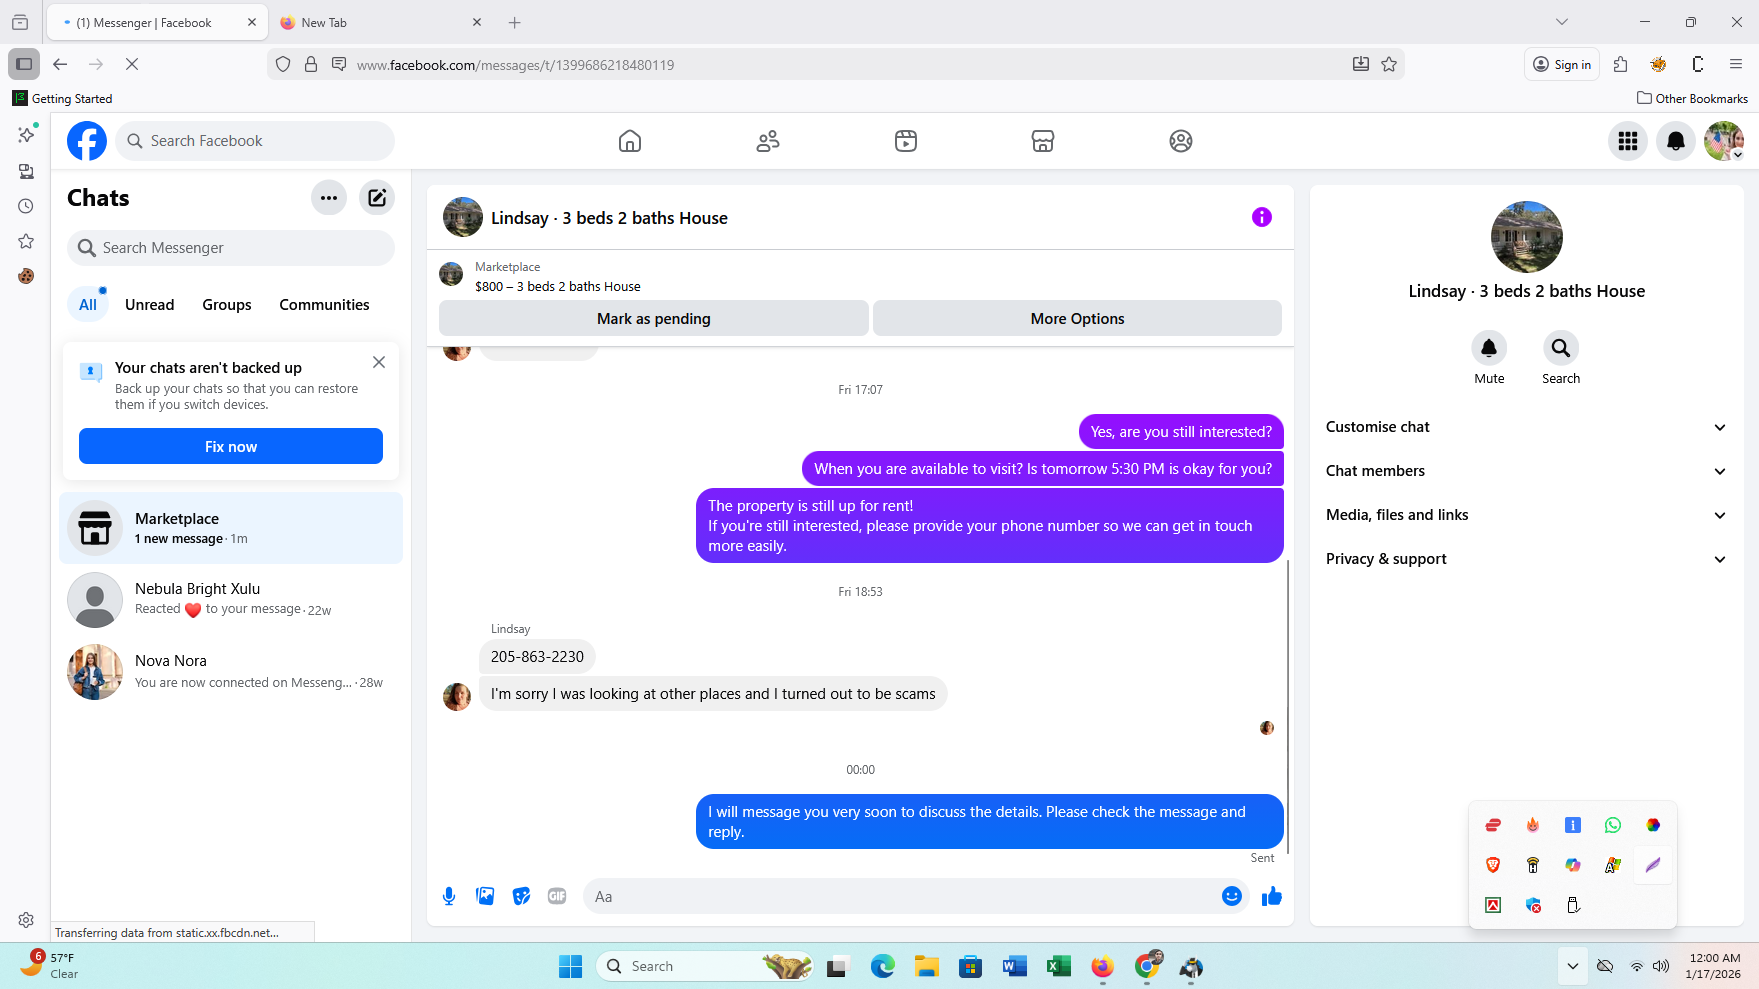Image resolution: width=1759 pixels, height=989 pixels.
Task: Select the Groups chats filter
Action: (x=227, y=305)
